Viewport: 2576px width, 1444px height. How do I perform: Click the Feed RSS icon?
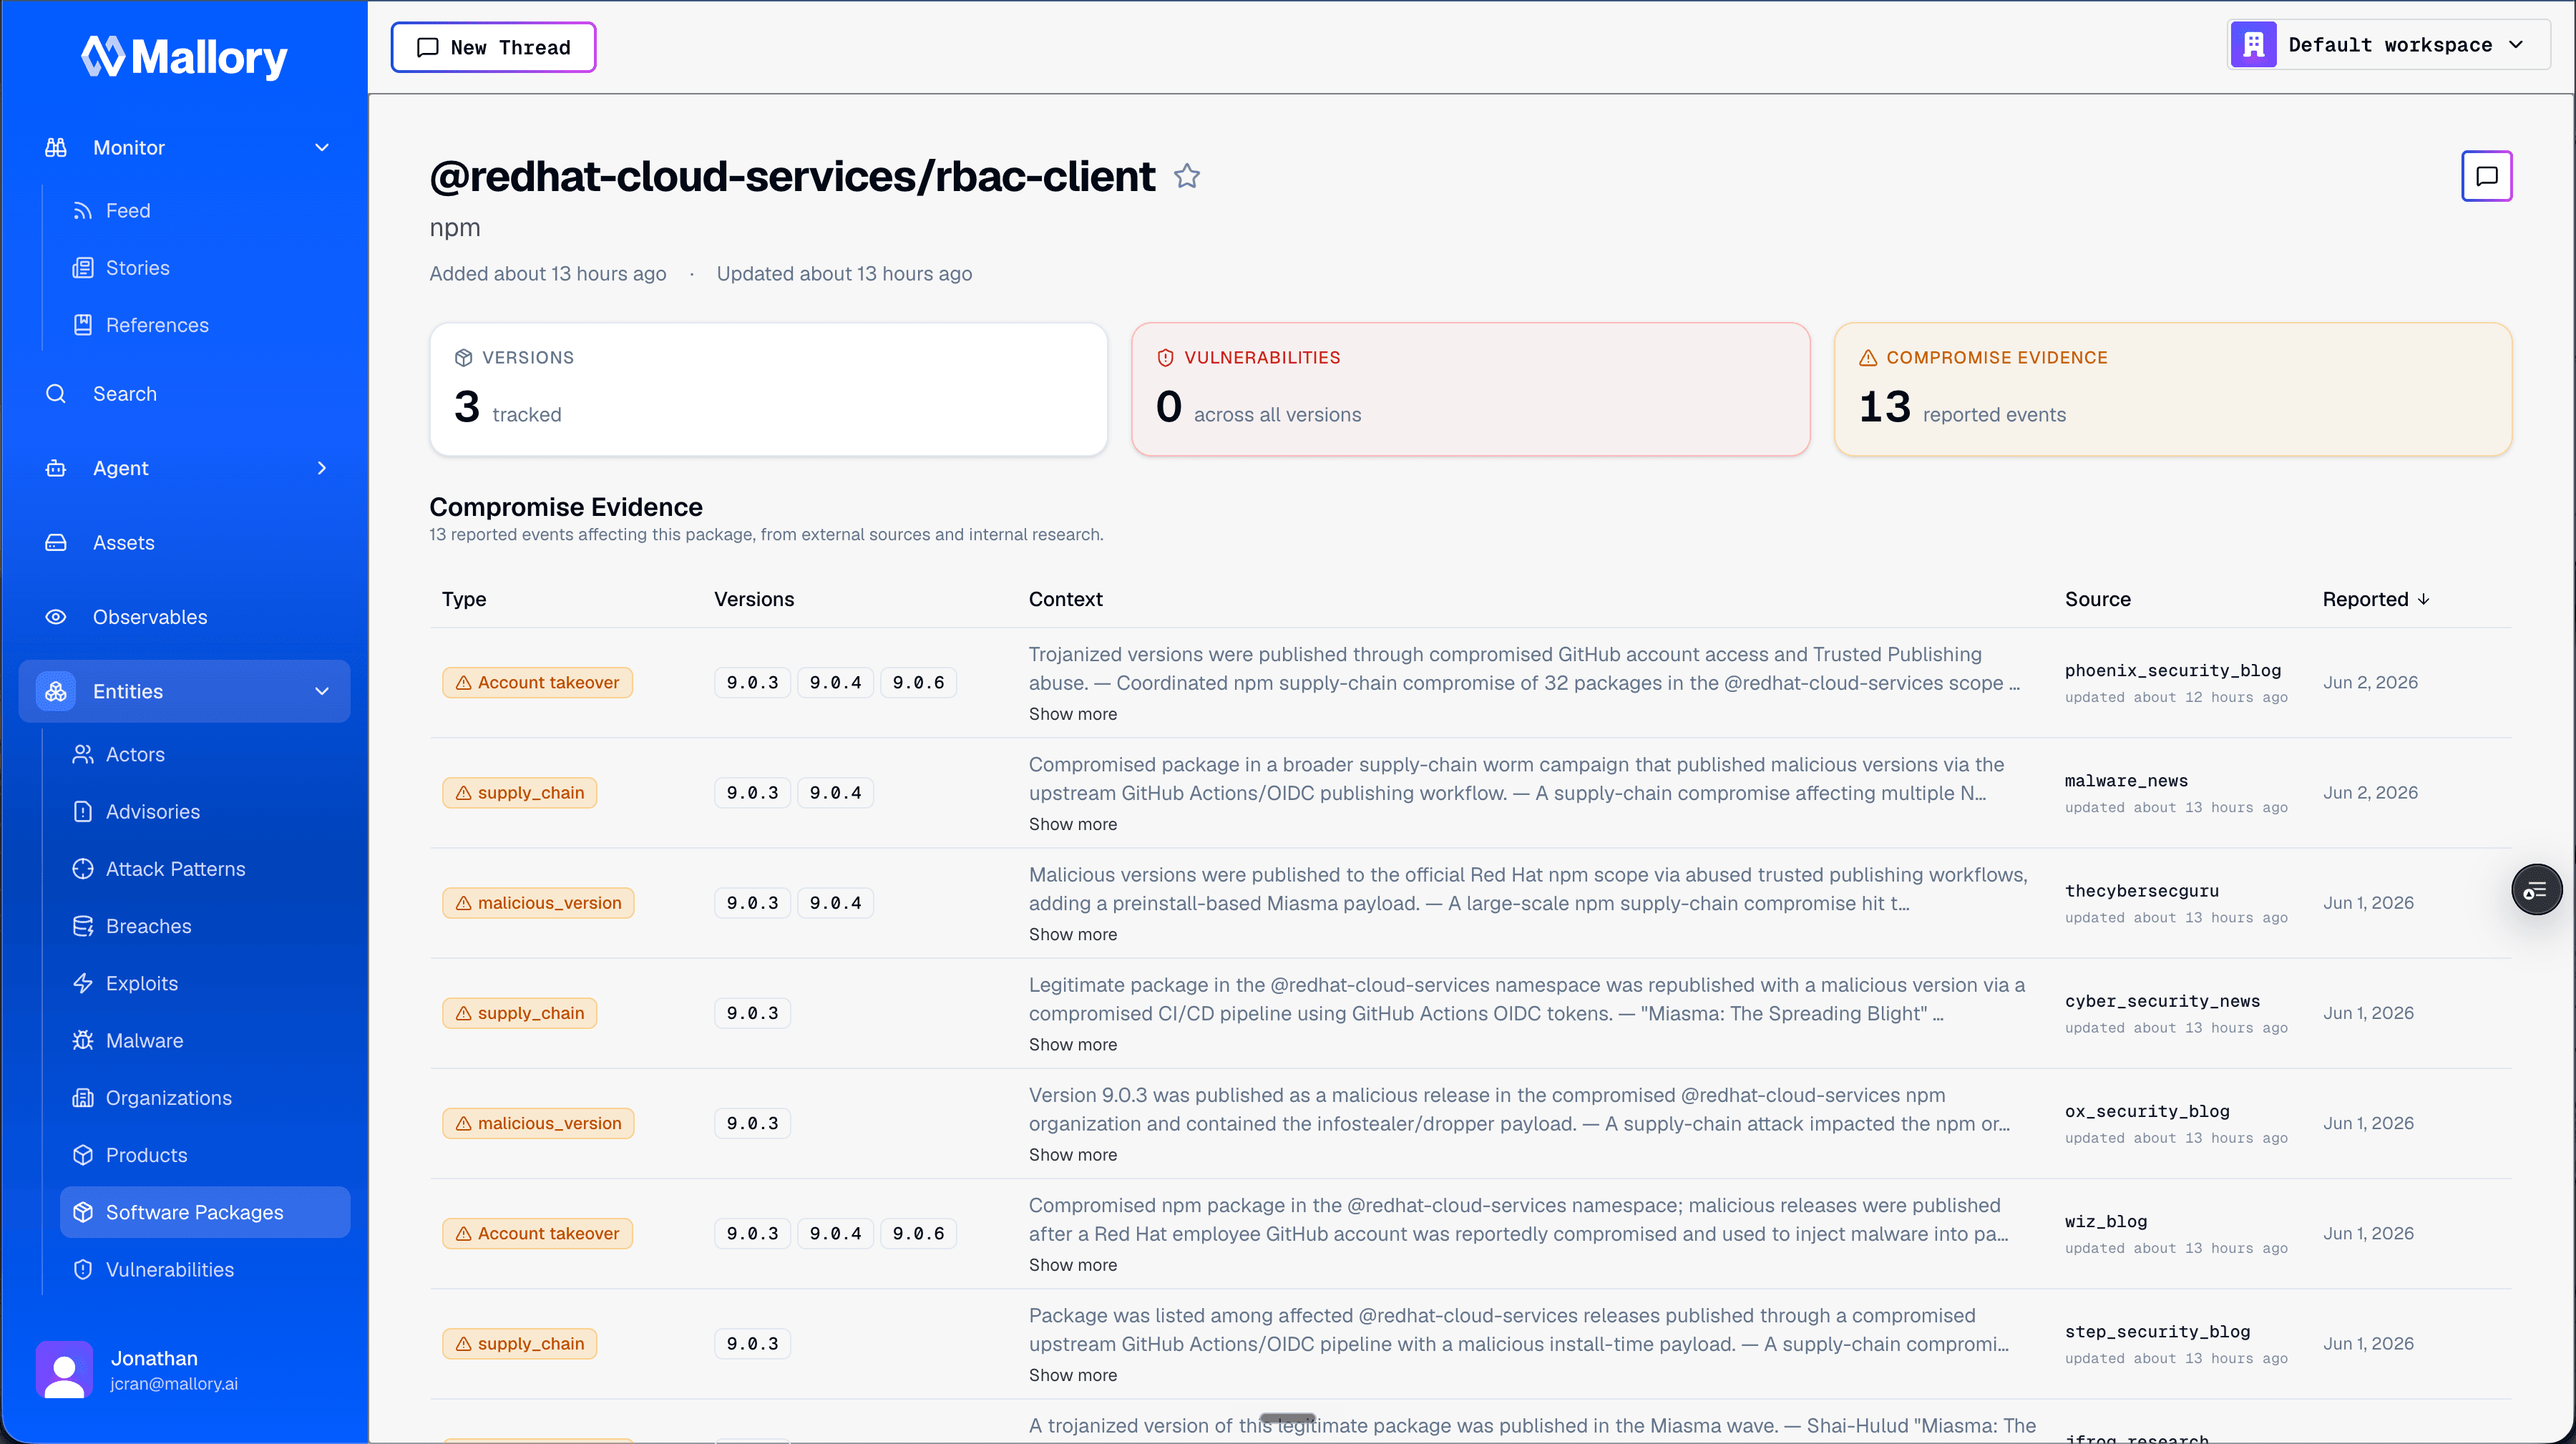83,211
